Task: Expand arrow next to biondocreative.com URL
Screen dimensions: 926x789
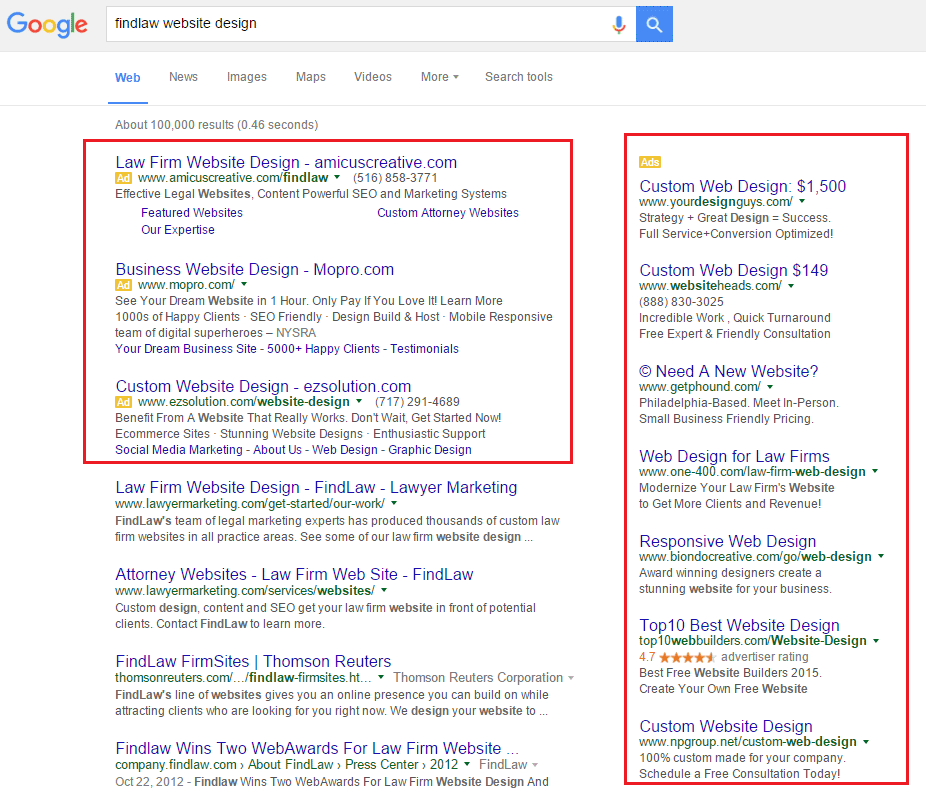Action: pyautogui.click(x=881, y=556)
